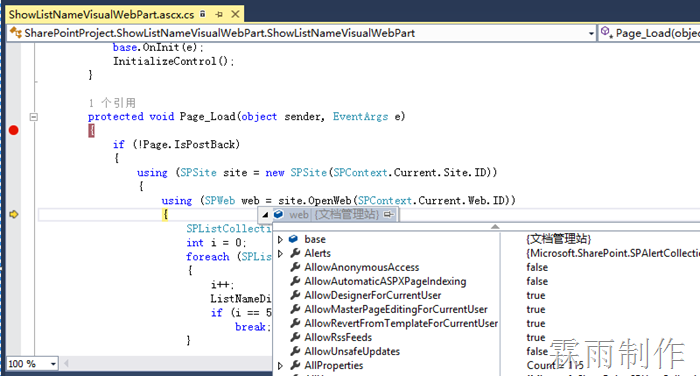Click the AllowMasterPageEditingForCurrentUser wrench icon
The height and width of the screenshot is (376, 700).
[295, 309]
